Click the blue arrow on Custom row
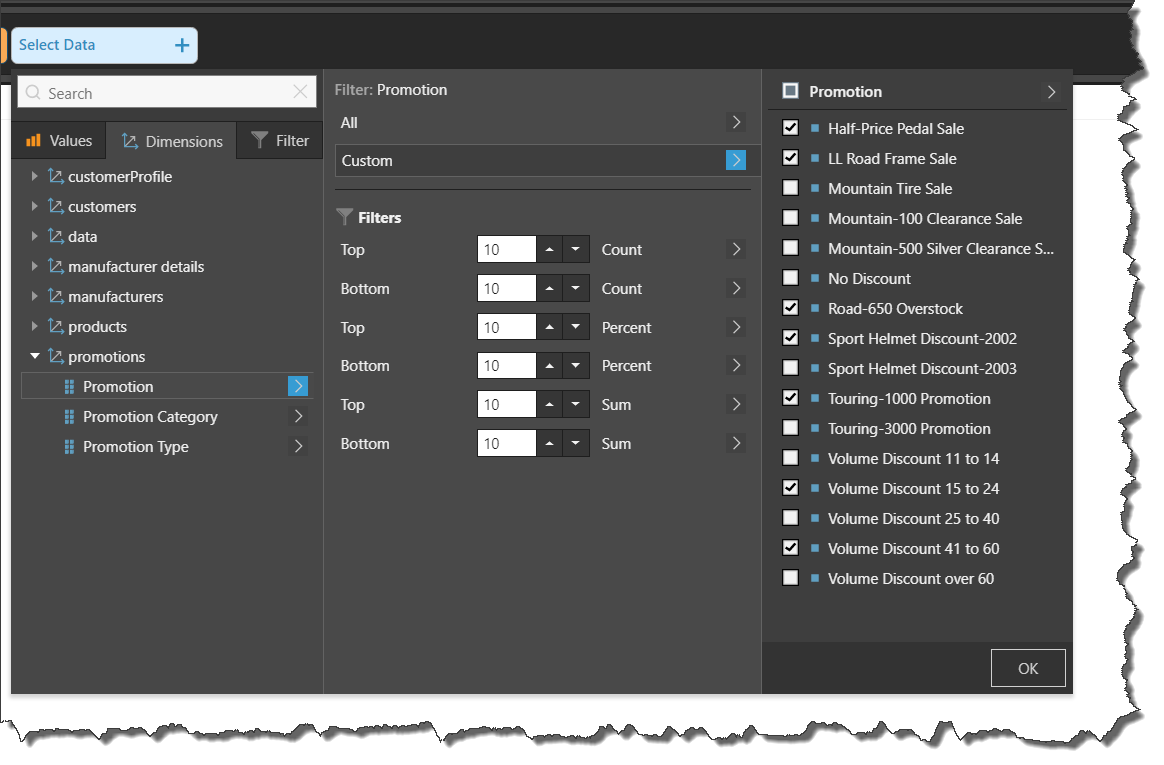The image size is (1164, 765). tap(736, 160)
